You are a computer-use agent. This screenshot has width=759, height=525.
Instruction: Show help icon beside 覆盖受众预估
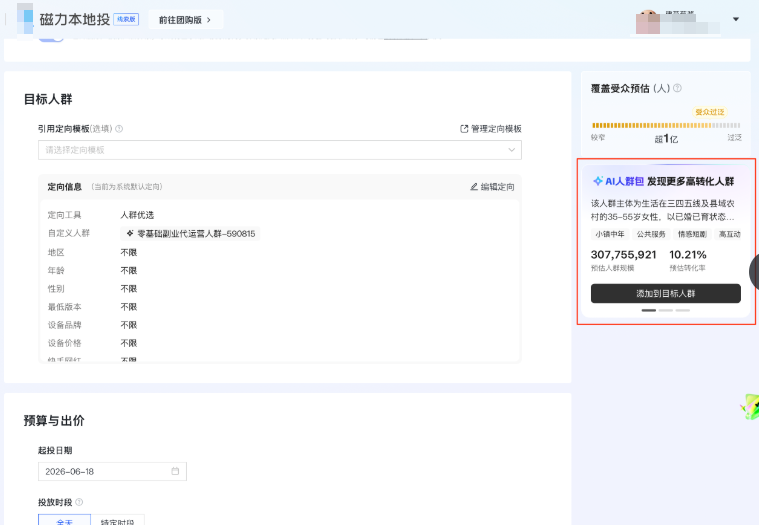coord(678,88)
